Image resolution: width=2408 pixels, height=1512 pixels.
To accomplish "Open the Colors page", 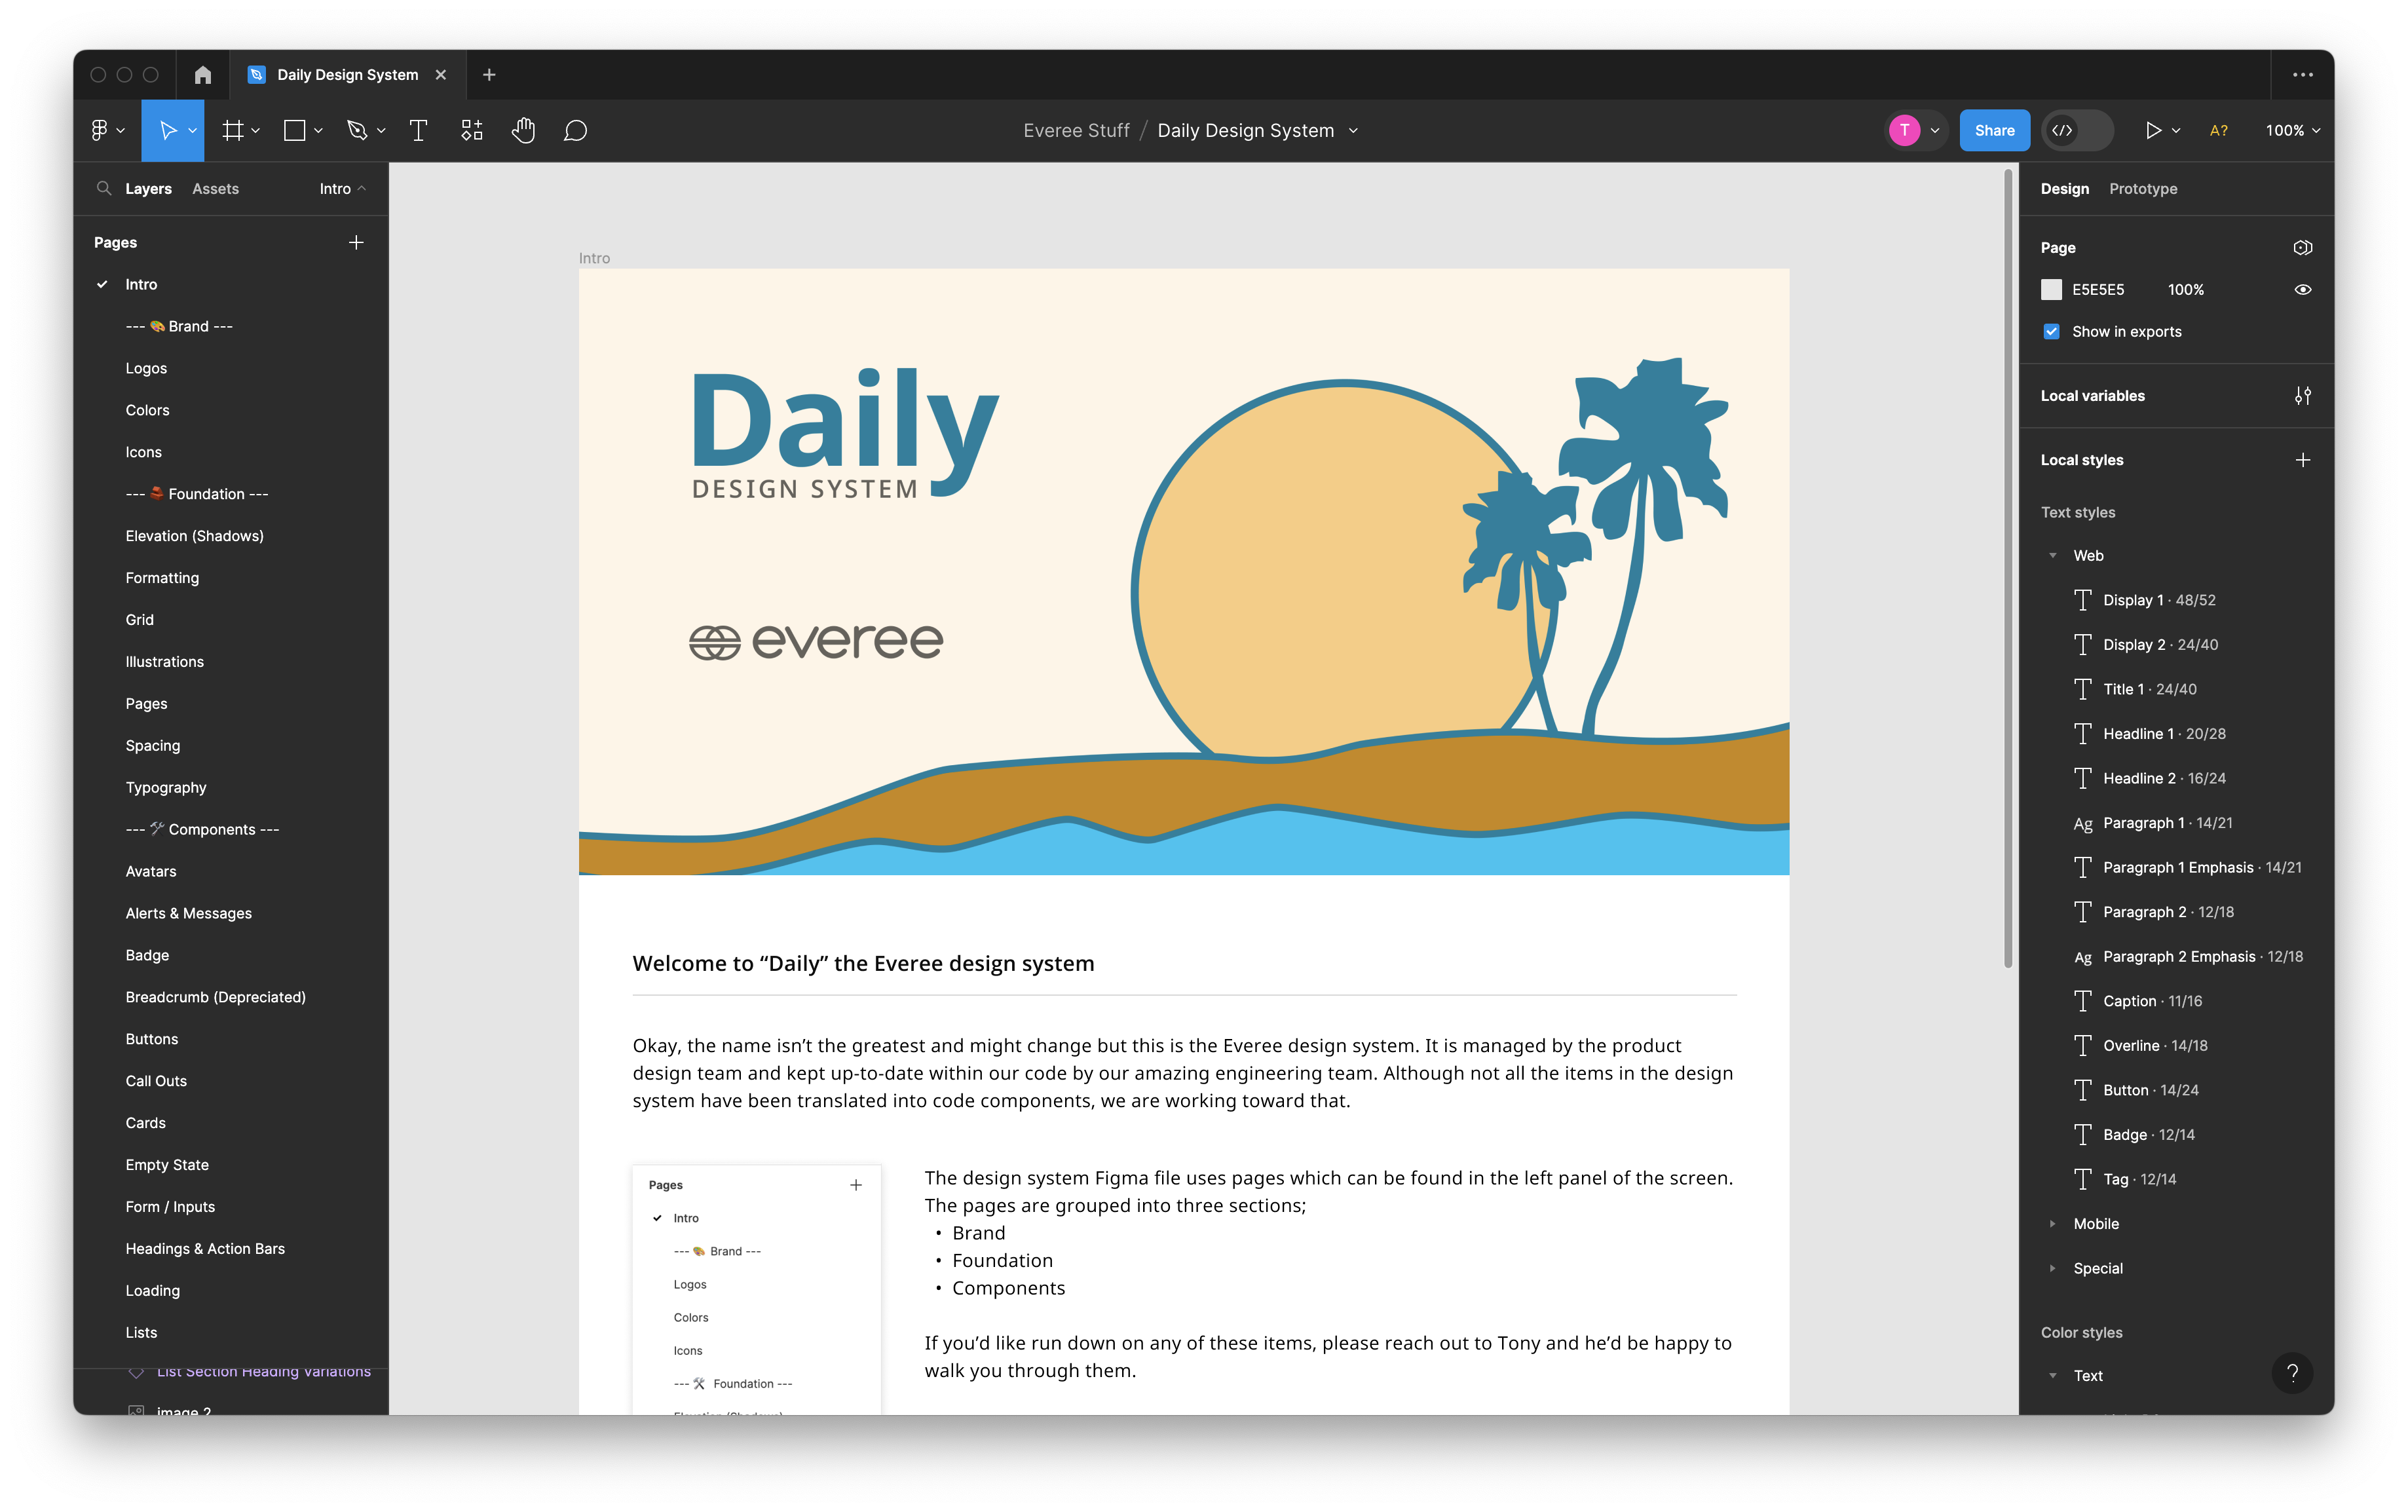I will tap(147, 410).
